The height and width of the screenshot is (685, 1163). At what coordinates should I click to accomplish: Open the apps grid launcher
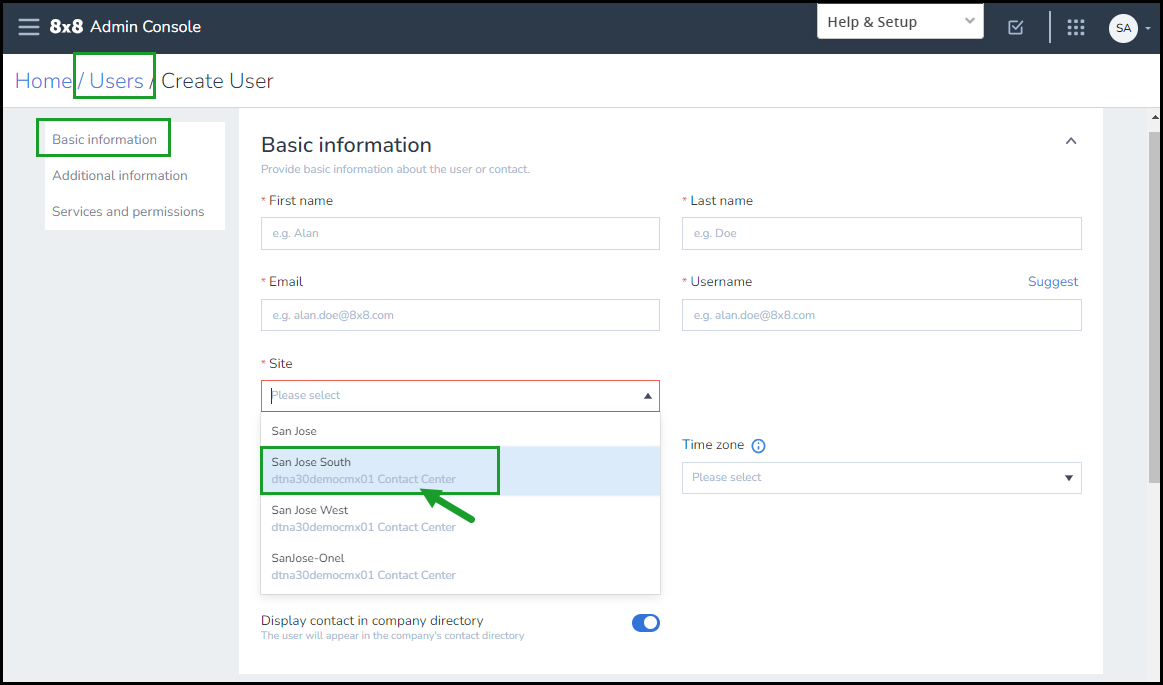point(1075,27)
